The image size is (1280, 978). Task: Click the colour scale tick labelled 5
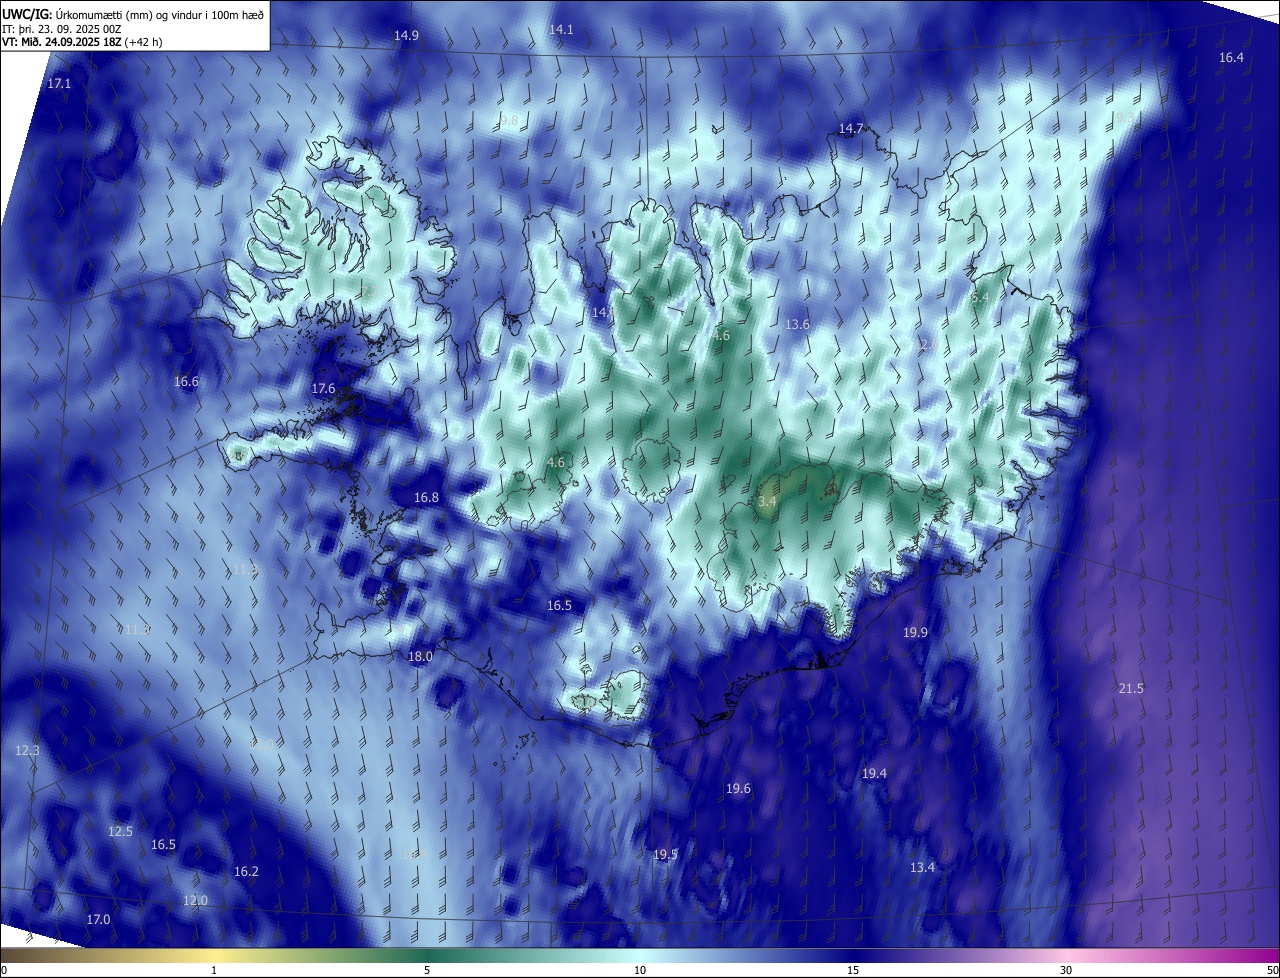point(427,970)
